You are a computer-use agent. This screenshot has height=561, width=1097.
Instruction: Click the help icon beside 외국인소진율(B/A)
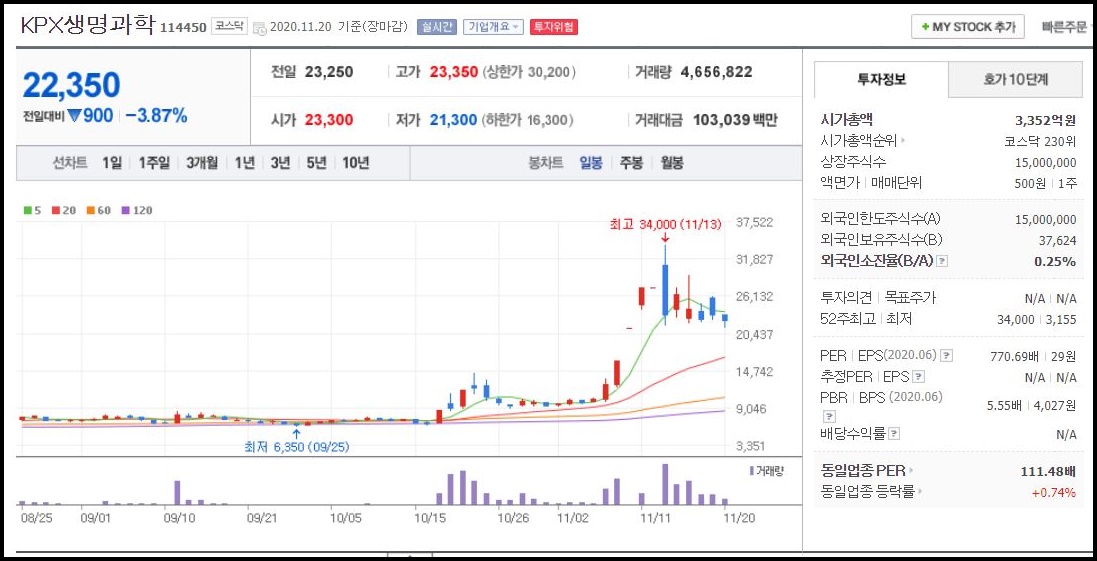pyautogui.click(x=942, y=261)
